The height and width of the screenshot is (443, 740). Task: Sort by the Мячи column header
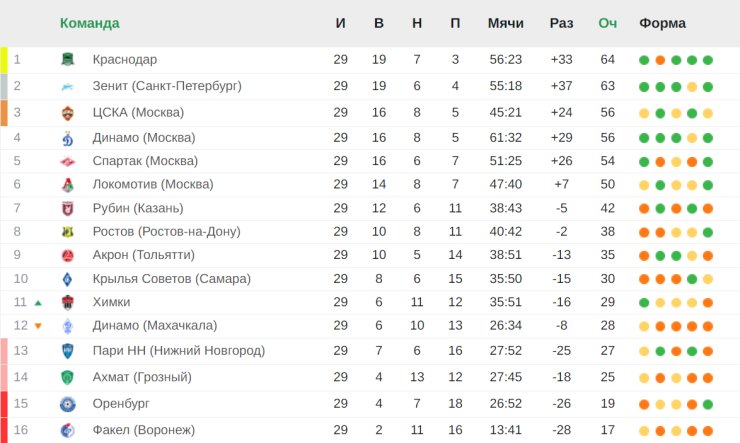tap(505, 23)
